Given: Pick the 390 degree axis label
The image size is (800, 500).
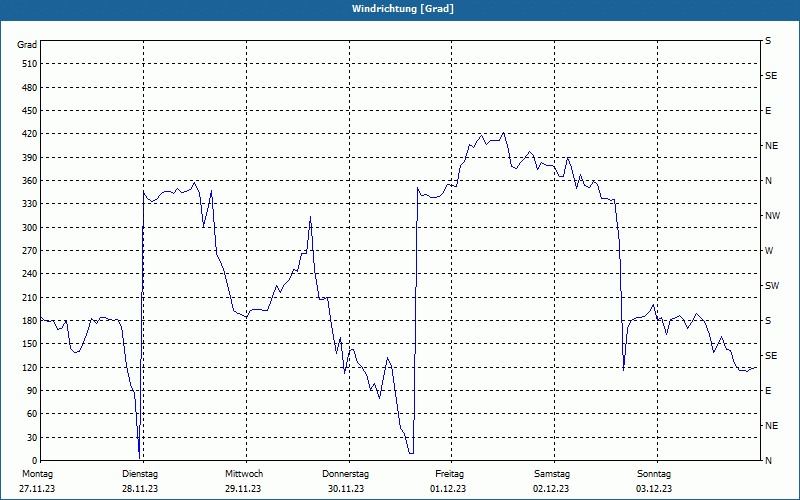Looking at the screenshot, I should coord(30,158).
